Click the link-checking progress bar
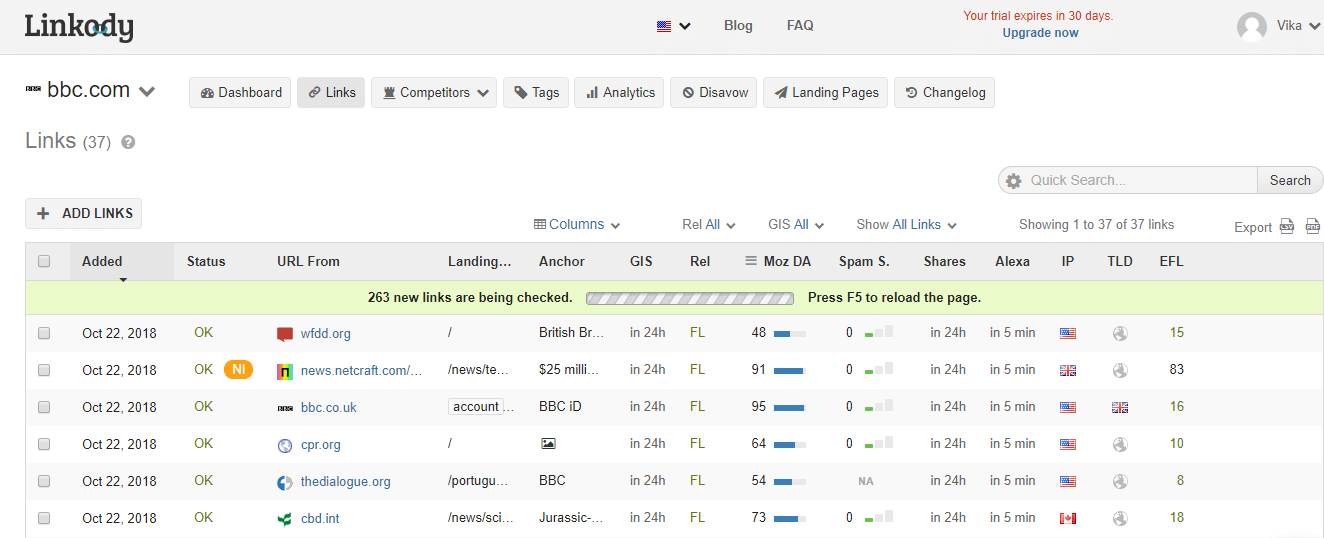This screenshot has width=1324, height=538. coord(690,298)
